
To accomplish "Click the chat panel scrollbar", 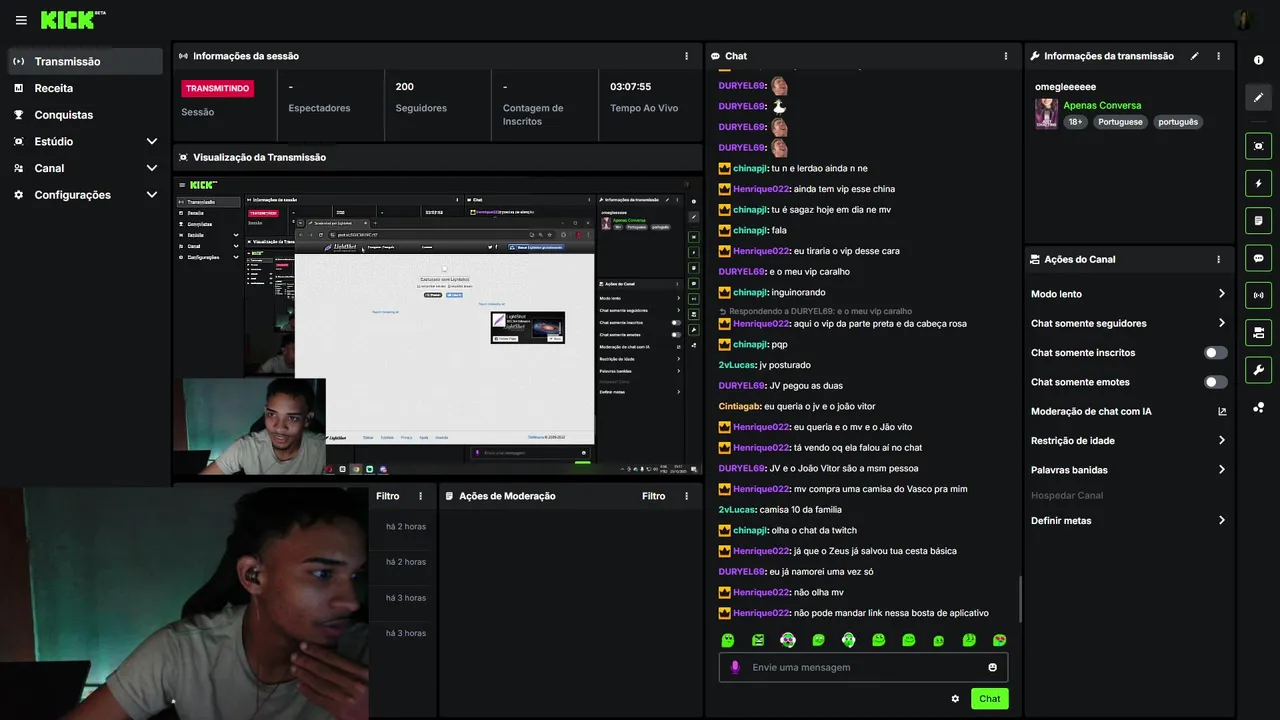I will [1019, 598].
